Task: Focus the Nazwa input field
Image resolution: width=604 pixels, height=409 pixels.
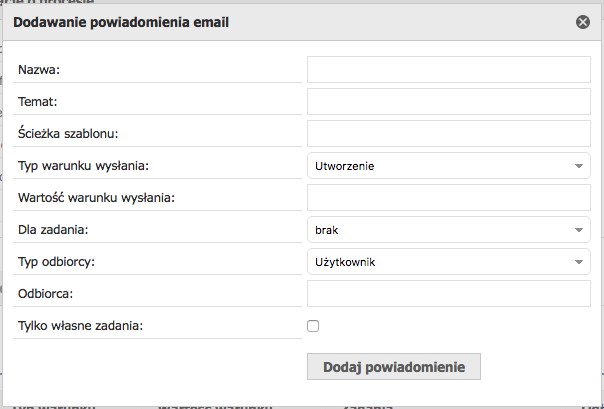Action: pos(449,69)
